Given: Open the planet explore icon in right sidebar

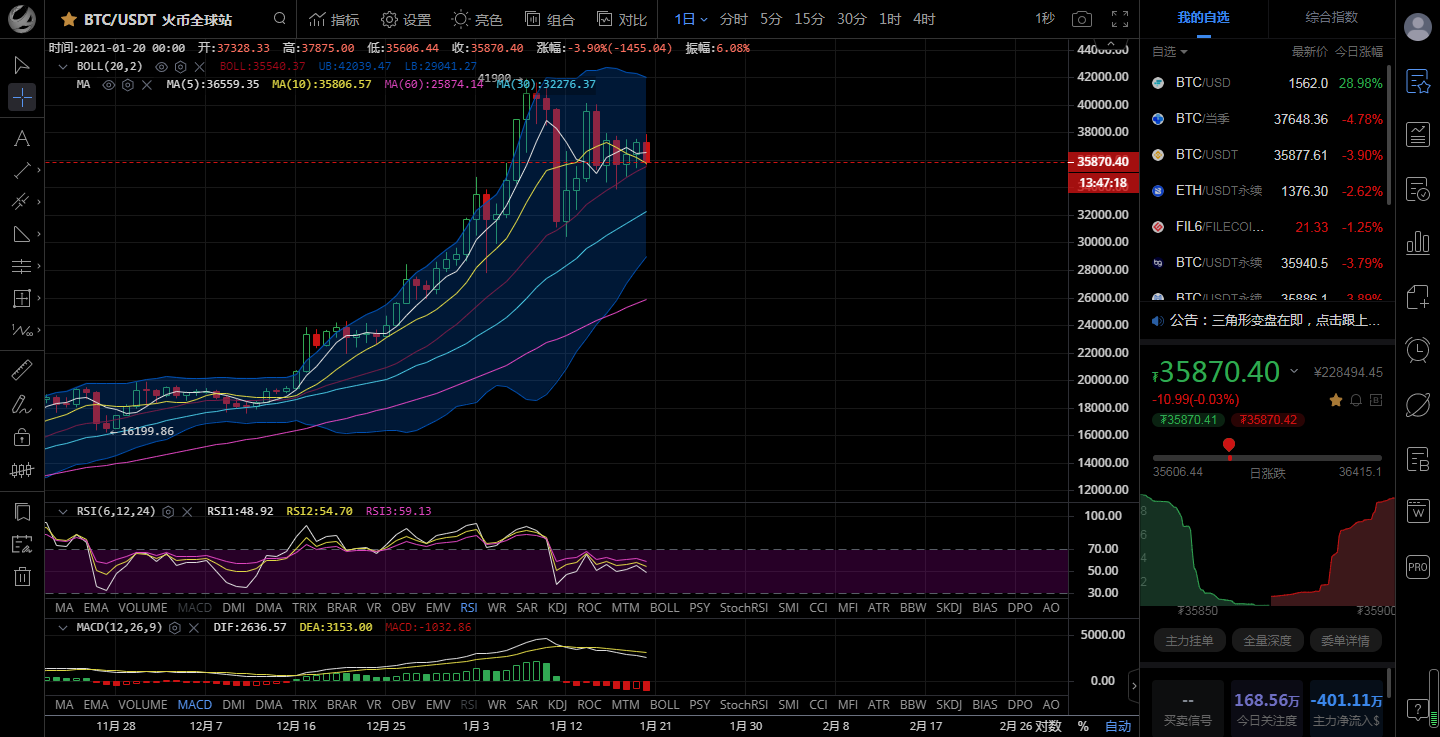Looking at the screenshot, I should point(1418,404).
